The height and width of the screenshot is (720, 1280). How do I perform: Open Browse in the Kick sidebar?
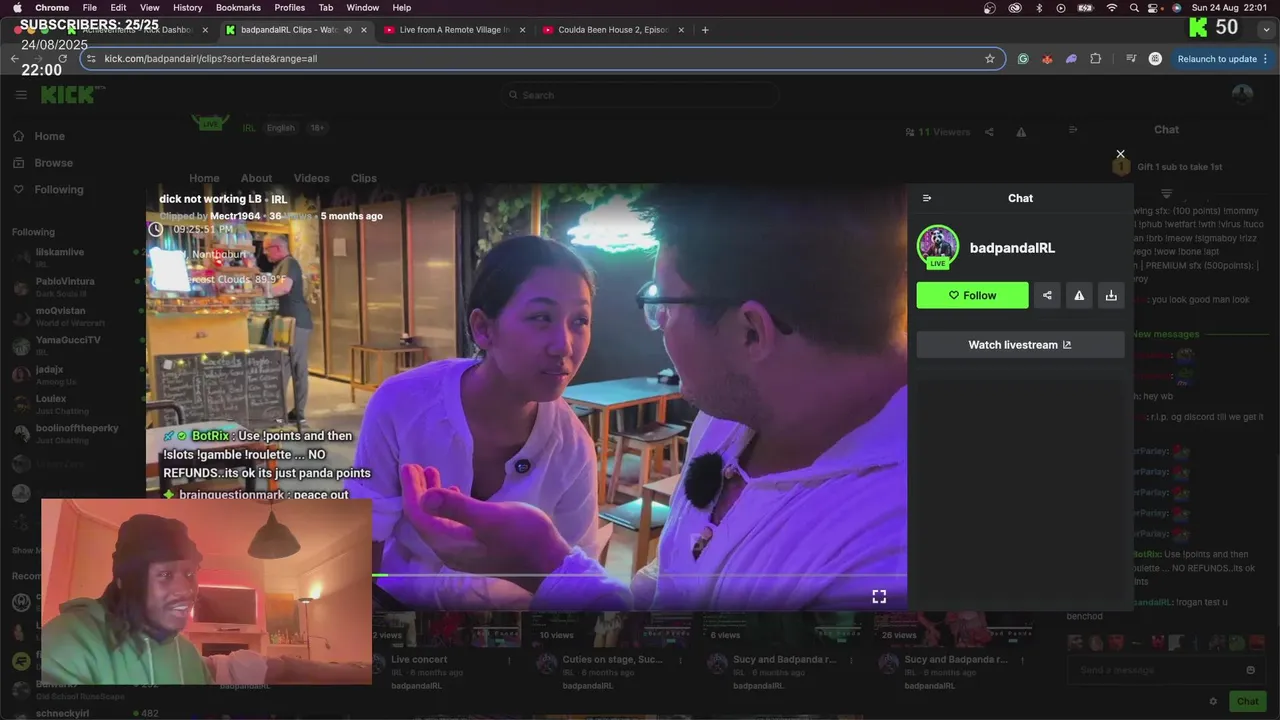pos(44,163)
